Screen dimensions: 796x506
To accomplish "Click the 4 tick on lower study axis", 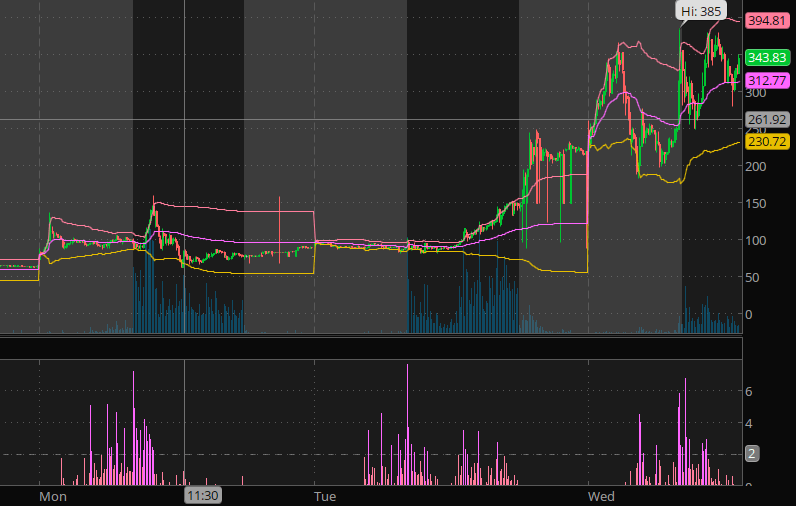I will [x=751, y=423].
